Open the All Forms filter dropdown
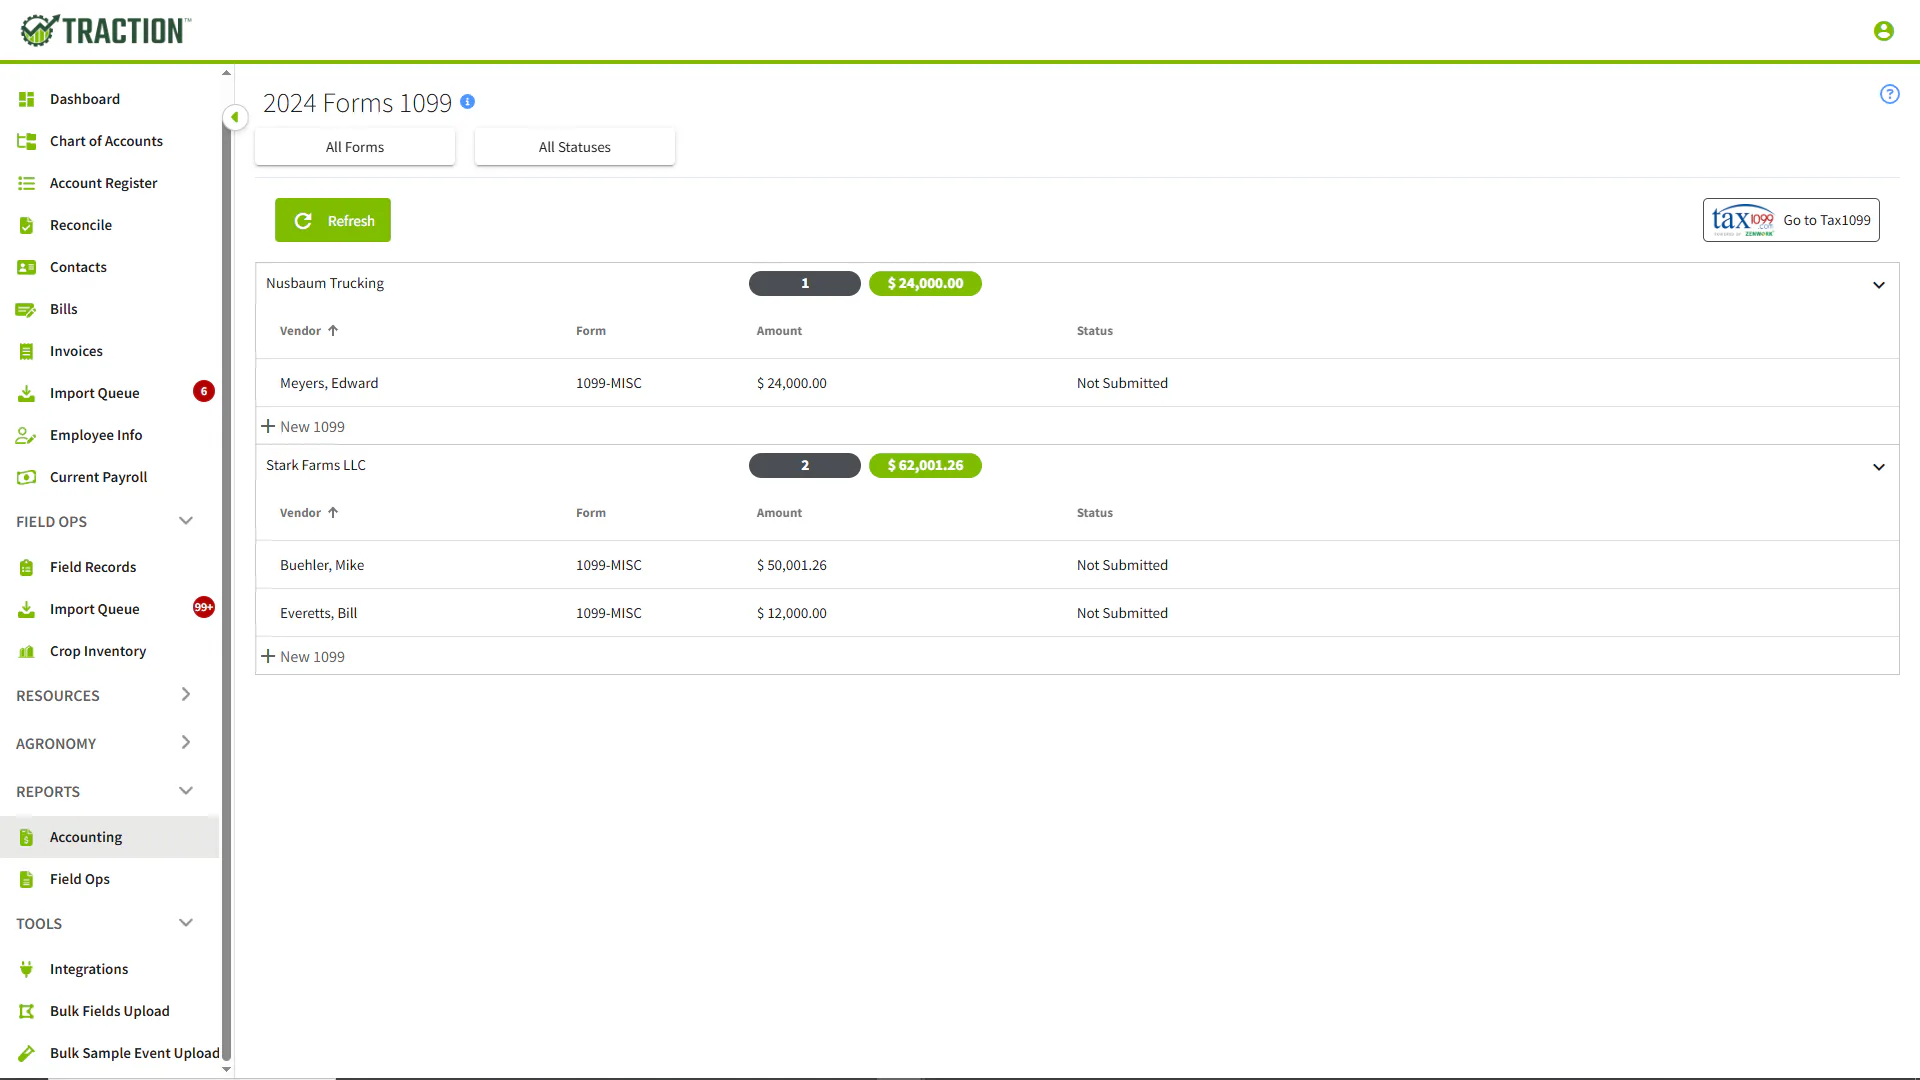 click(355, 147)
